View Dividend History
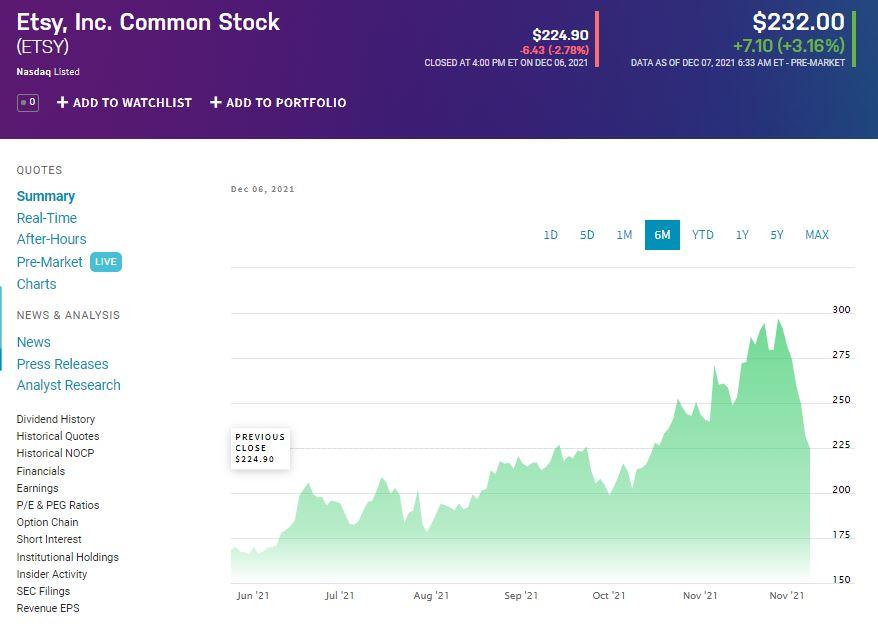Viewport: 878px width, 630px height. [x=56, y=419]
